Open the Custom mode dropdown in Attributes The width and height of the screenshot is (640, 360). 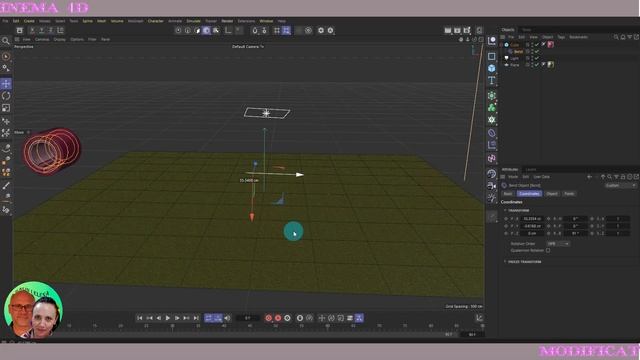pyautogui.click(x=620, y=185)
